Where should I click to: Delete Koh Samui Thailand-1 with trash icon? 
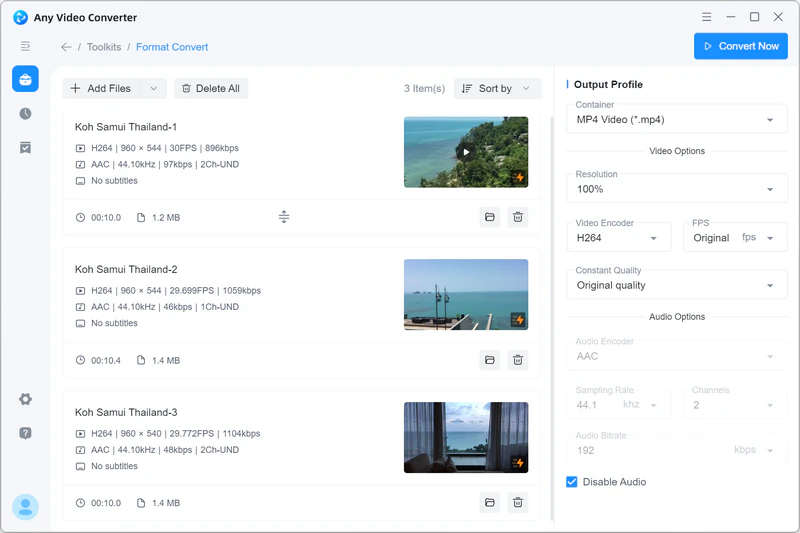tap(517, 217)
